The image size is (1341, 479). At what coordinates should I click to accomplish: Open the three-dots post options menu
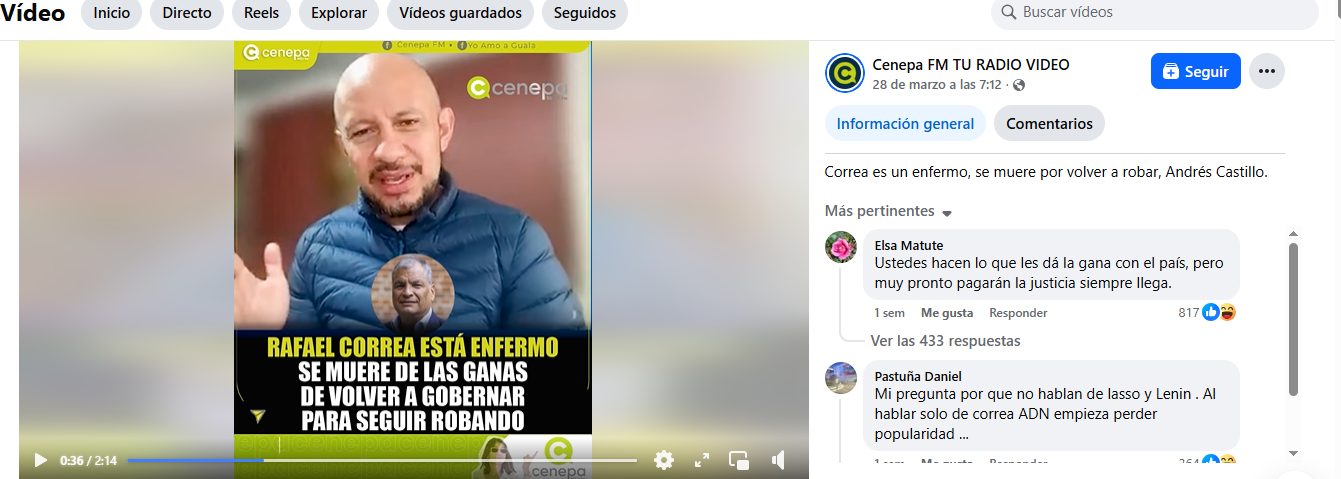(x=1267, y=71)
